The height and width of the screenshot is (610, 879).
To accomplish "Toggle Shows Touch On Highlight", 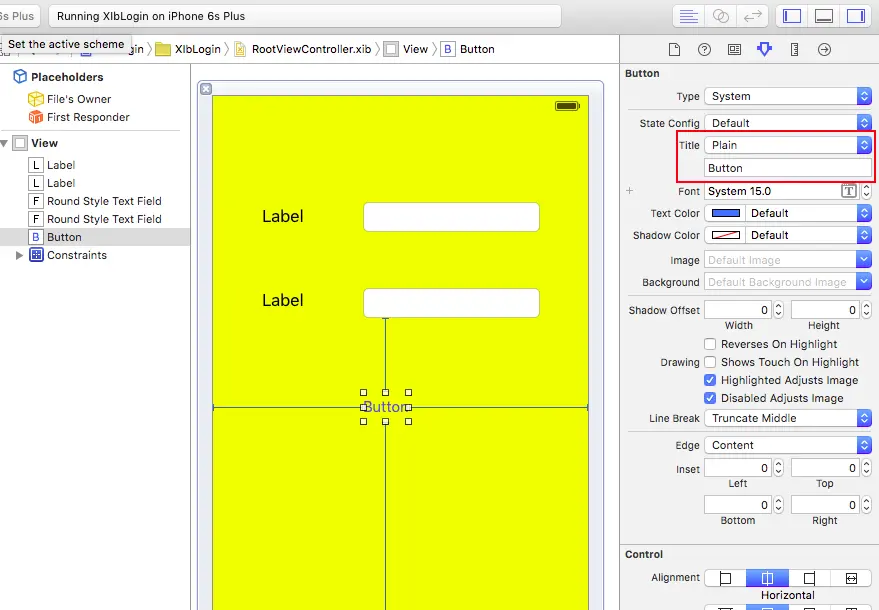I will pyautogui.click(x=710, y=362).
